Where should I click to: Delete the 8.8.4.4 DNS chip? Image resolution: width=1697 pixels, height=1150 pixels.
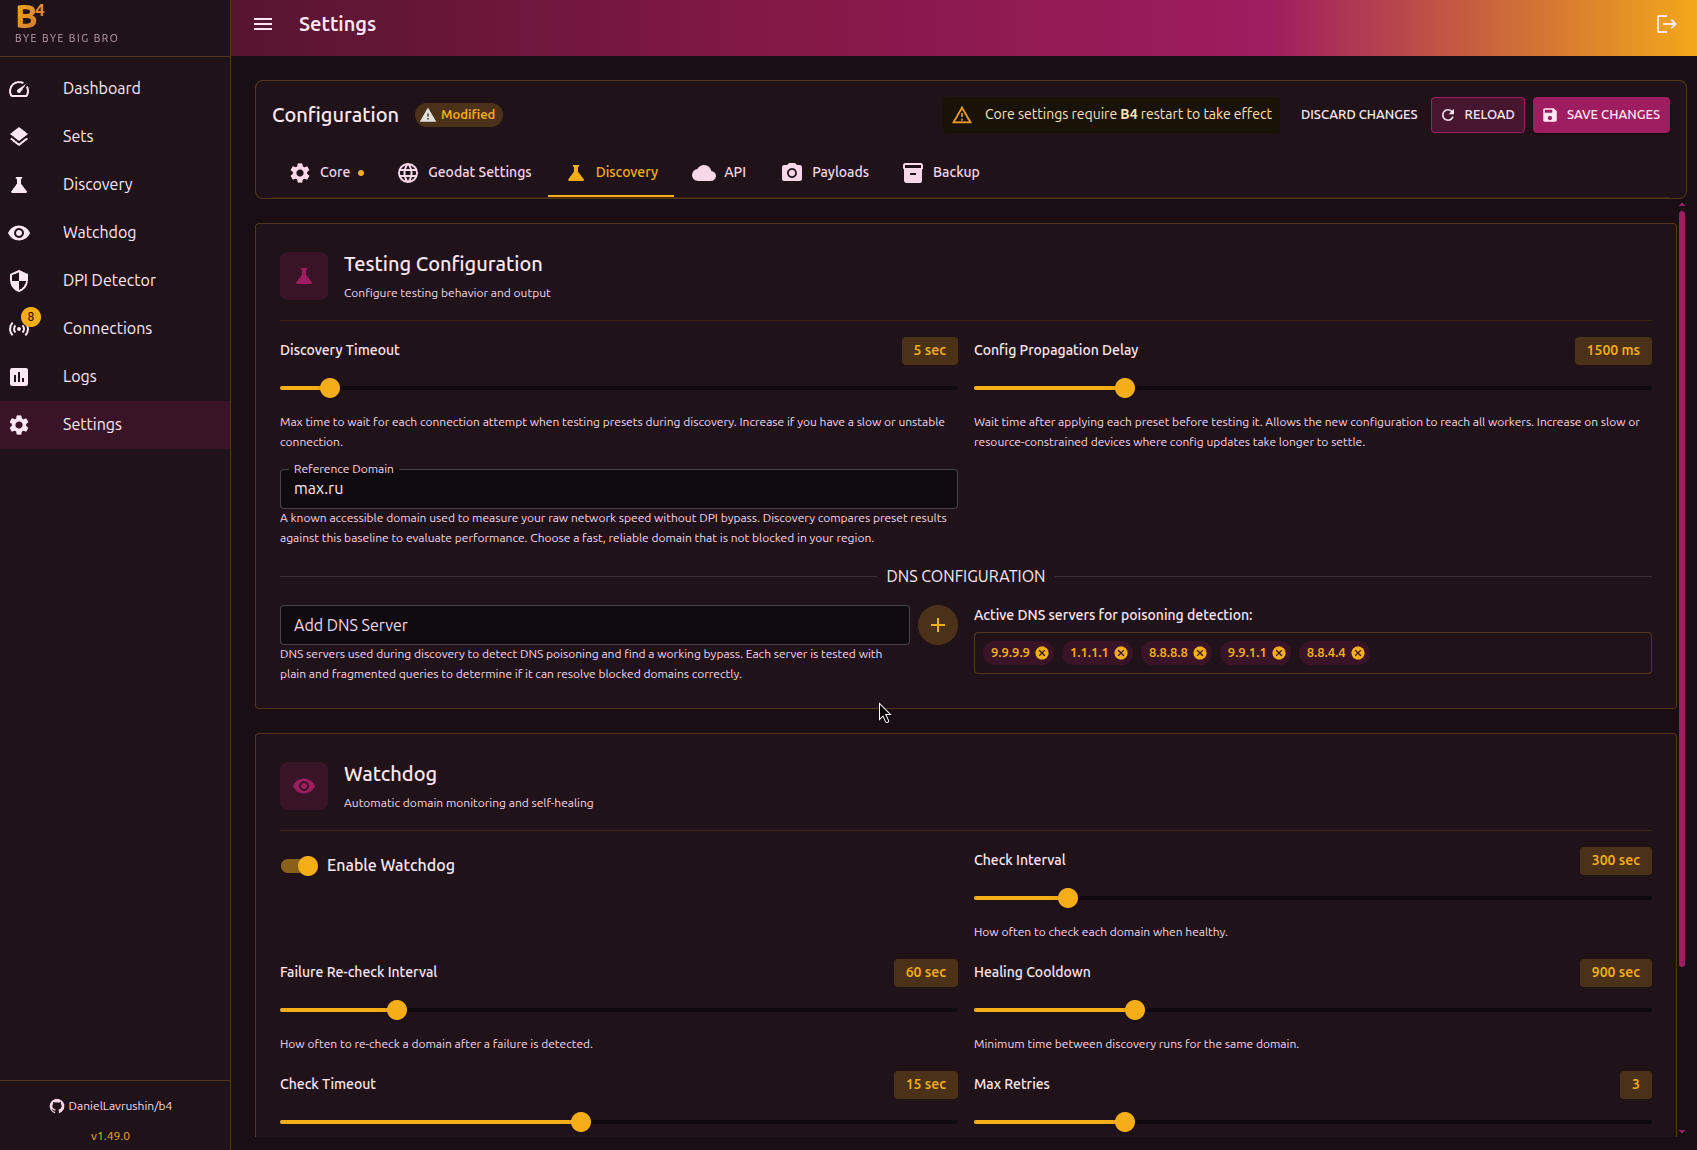(1358, 653)
